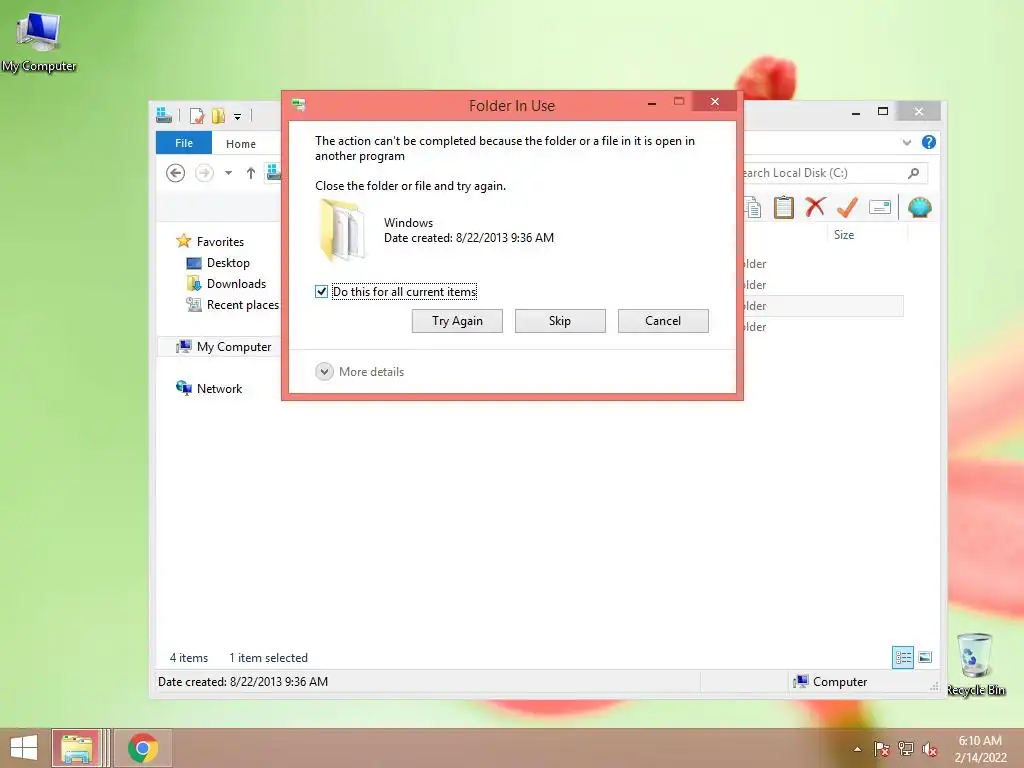Screen dimensions: 1024x768
Task: Click the orange checkmark Properties icon
Action: 847,208
